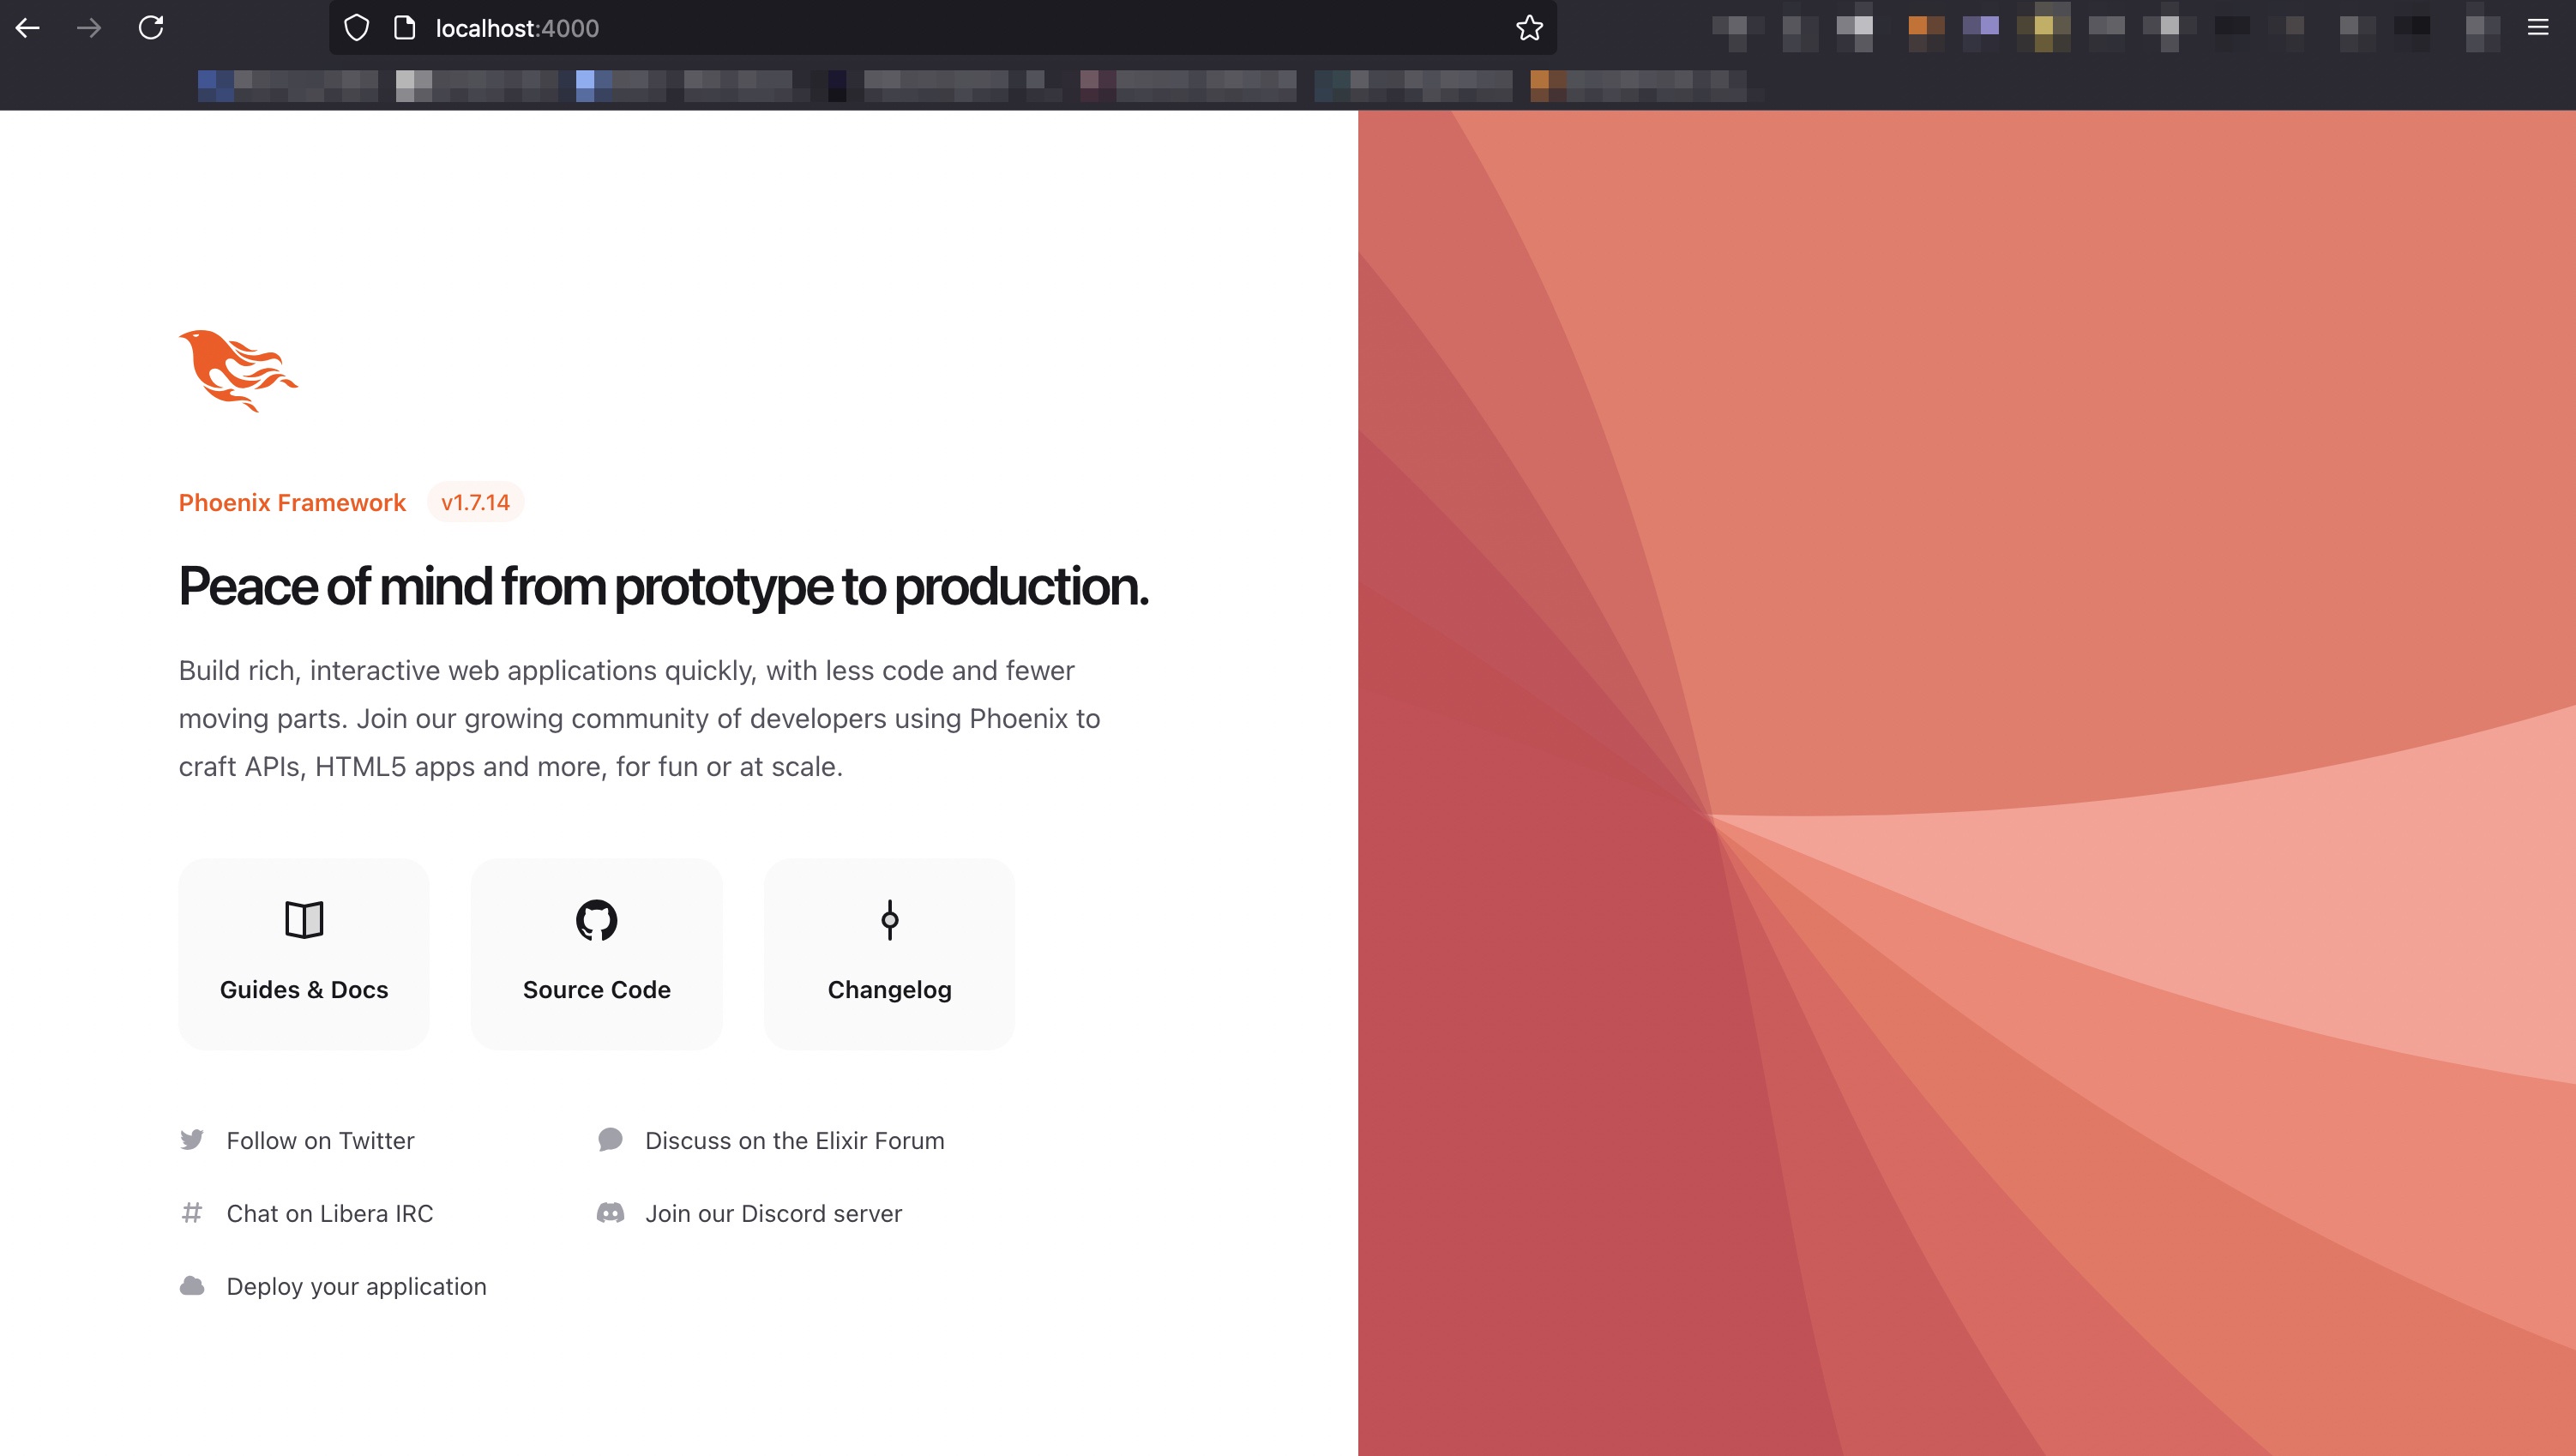Image resolution: width=2576 pixels, height=1456 pixels.
Task: Click the GitHub icon in Source Code
Action: (x=597, y=920)
